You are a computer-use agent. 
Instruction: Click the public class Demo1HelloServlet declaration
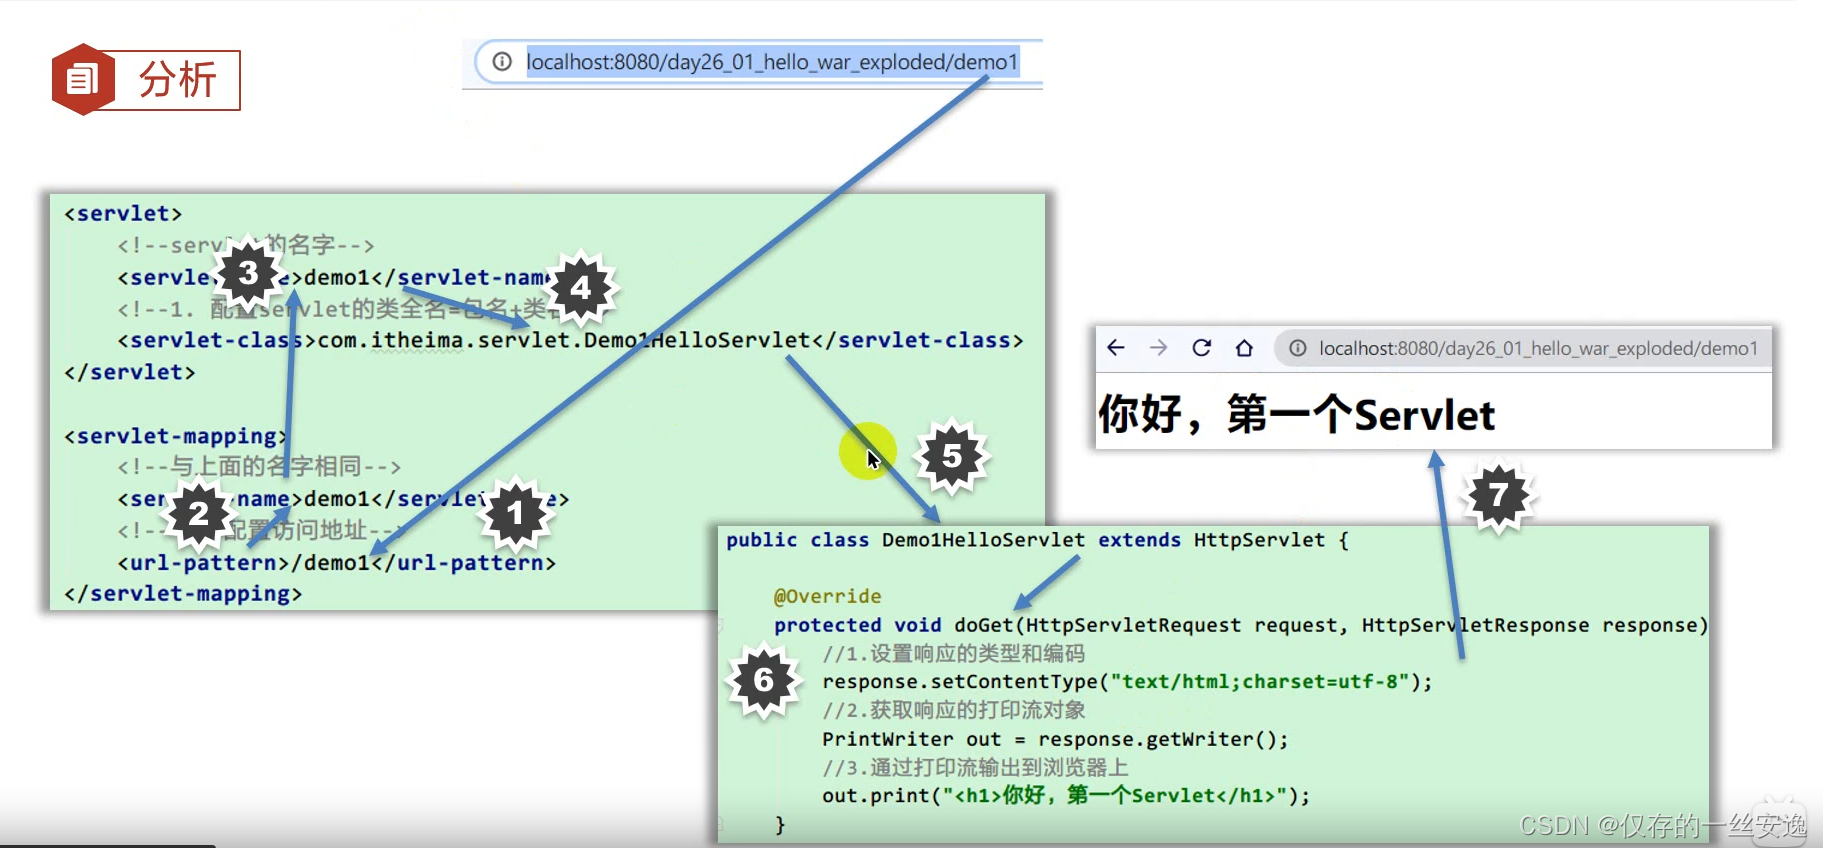click(x=1037, y=540)
